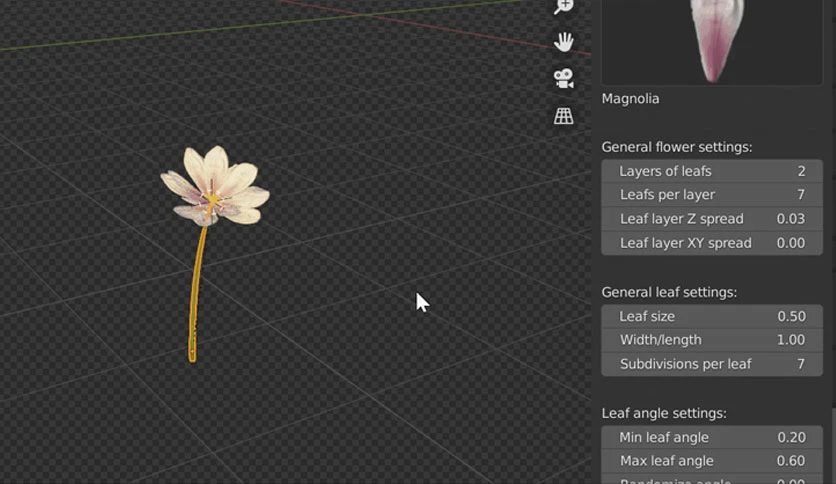This screenshot has height=484, width=836.
Task: Click the Magnolia petal thumbnail preview
Action: click(x=712, y=42)
